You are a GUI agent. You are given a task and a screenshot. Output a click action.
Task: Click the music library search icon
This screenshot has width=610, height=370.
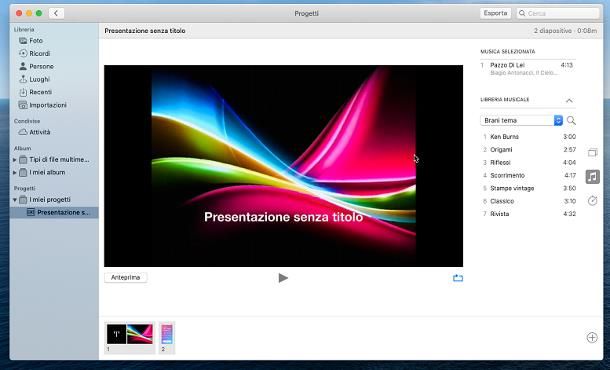(571, 121)
